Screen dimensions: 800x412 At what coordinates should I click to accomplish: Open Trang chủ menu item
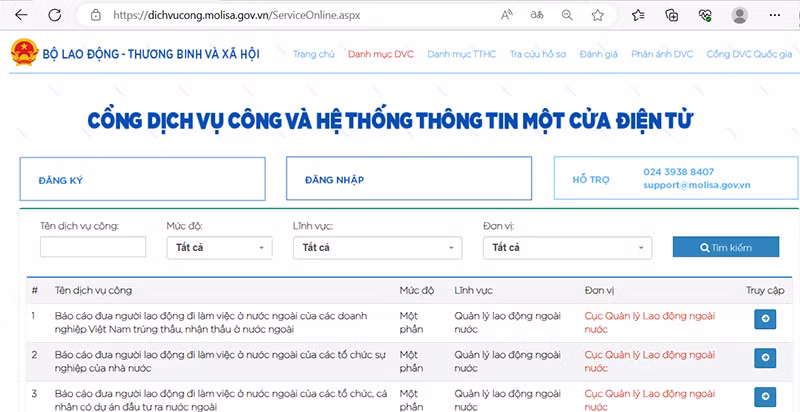pyautogui.click(x=314, y=55)
